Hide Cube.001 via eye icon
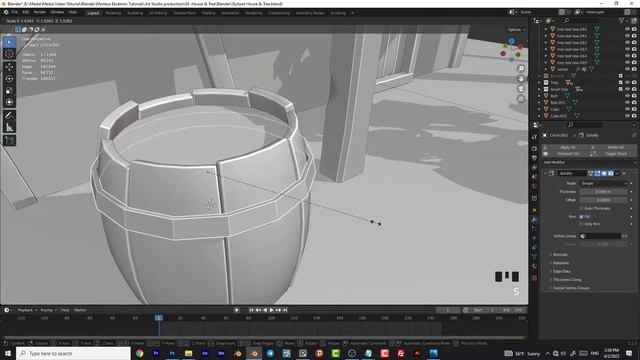Screen dimensions: 640x360 pos(627,116)
